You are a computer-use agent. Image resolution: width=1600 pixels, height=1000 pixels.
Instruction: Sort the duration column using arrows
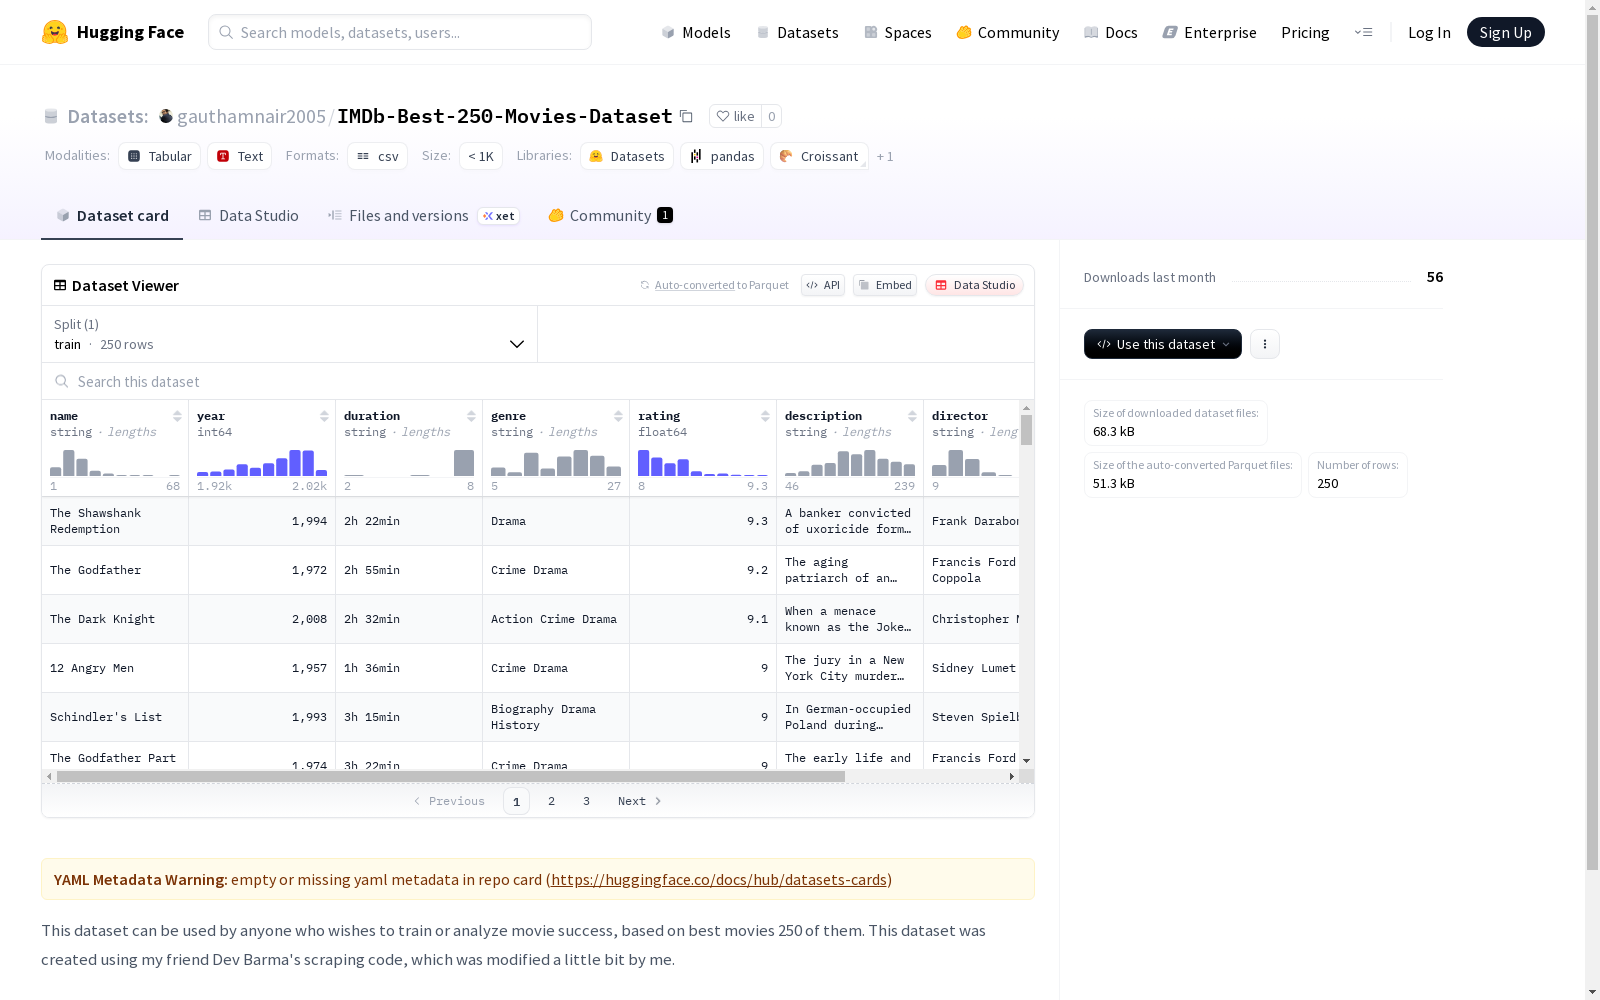point(471,416)
